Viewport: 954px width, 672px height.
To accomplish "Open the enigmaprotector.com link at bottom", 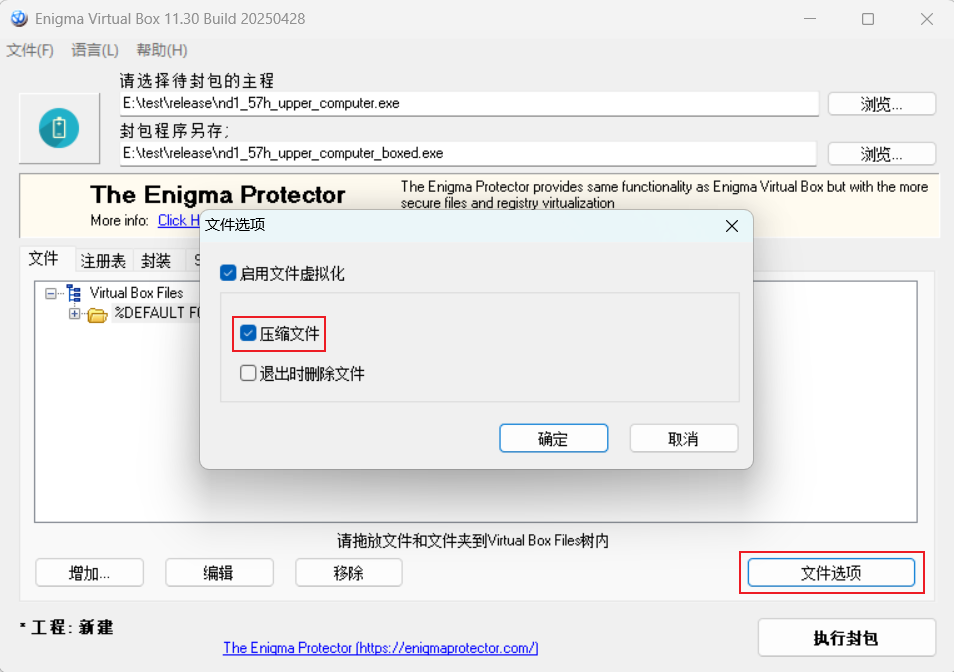I will click(x=381, y=648).
